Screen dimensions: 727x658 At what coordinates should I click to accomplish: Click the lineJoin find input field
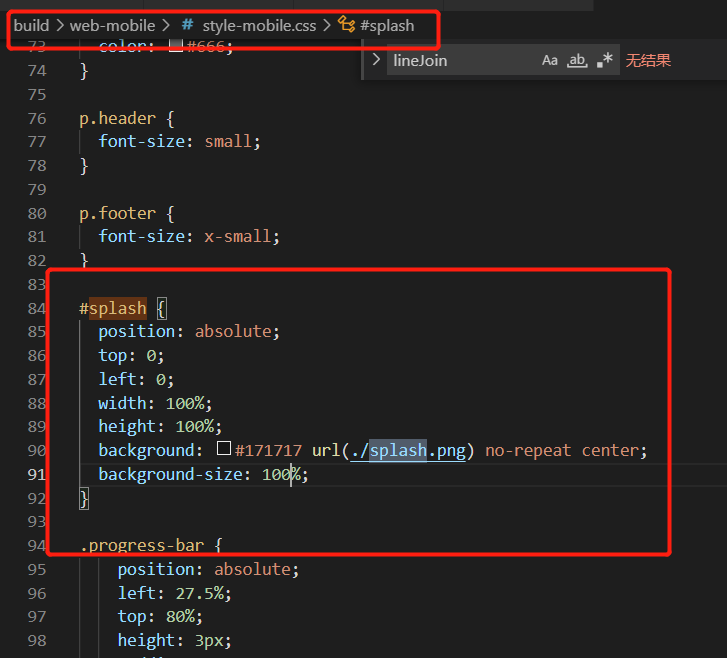(460, 60)
